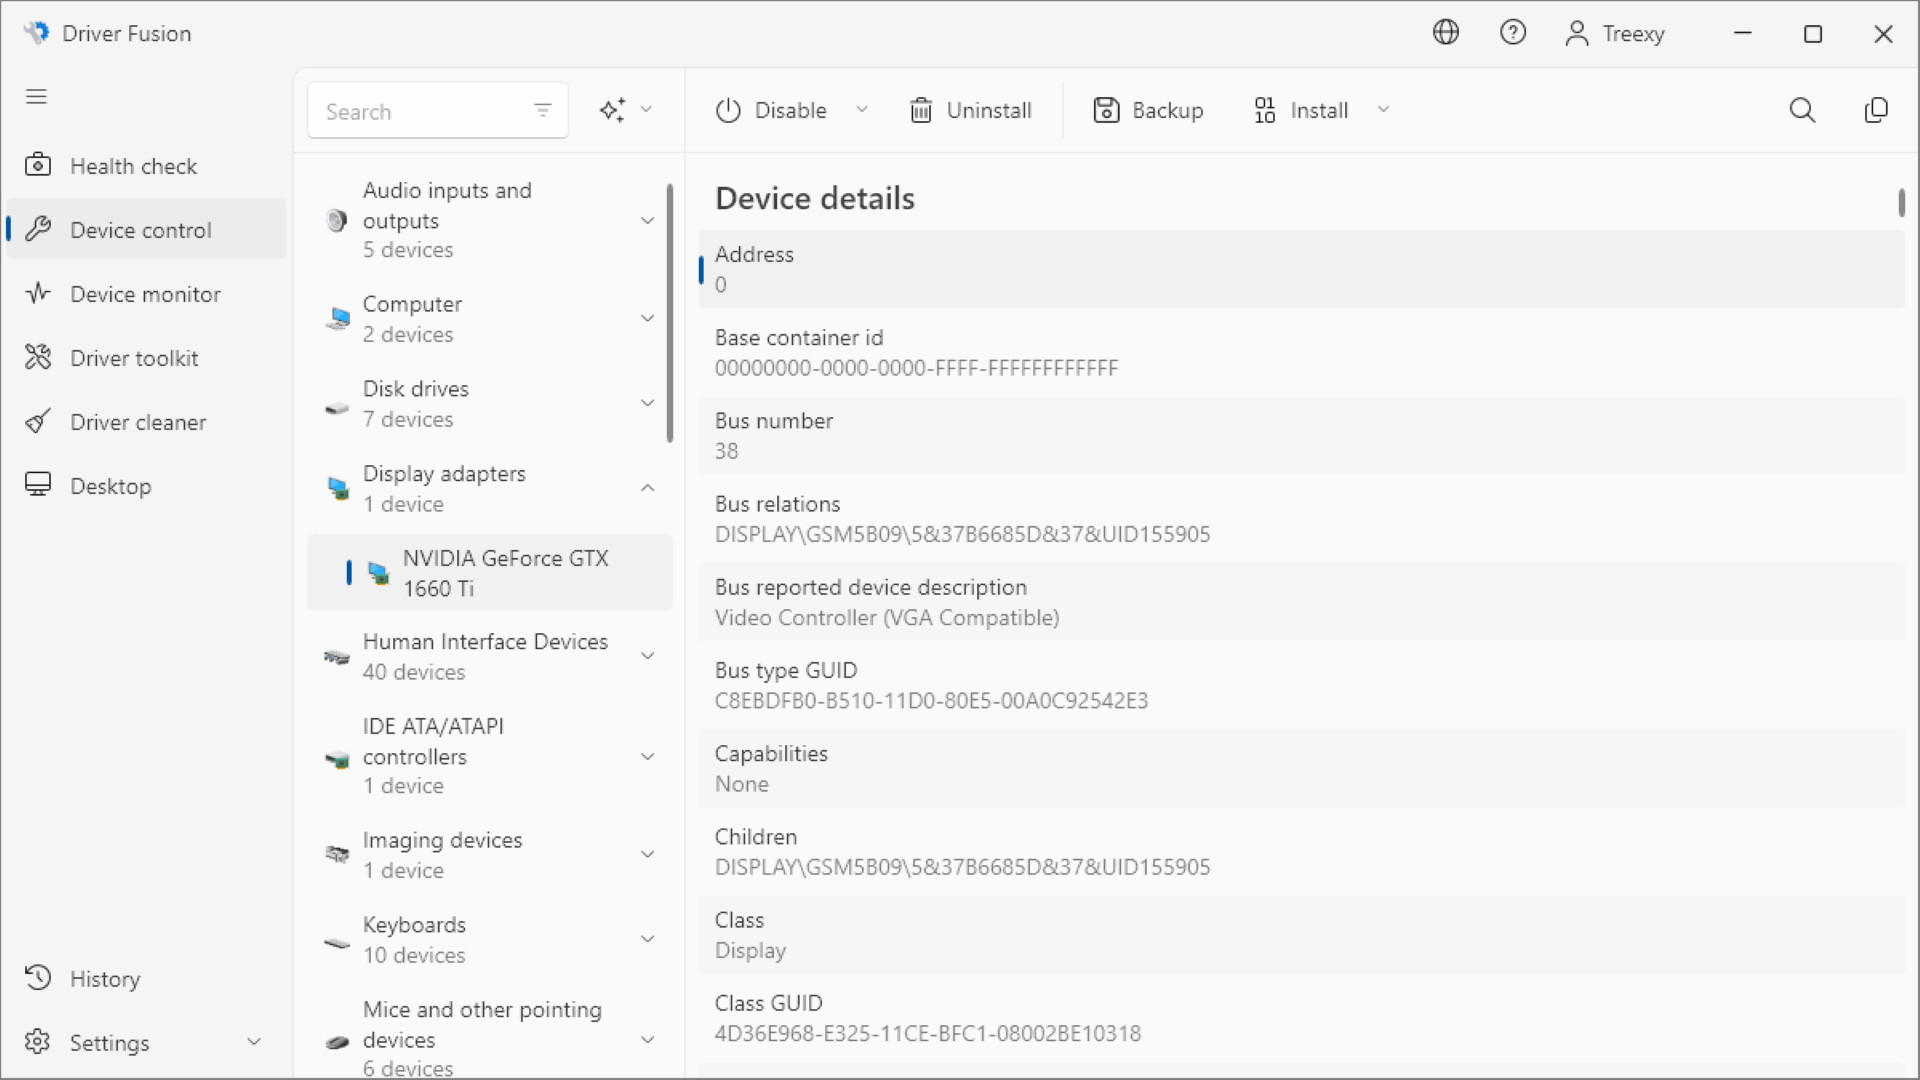Viewport: 1920px width, 1080px height.
Task: Expand the Settings menu in sidebar
Action: point(255,1041)
